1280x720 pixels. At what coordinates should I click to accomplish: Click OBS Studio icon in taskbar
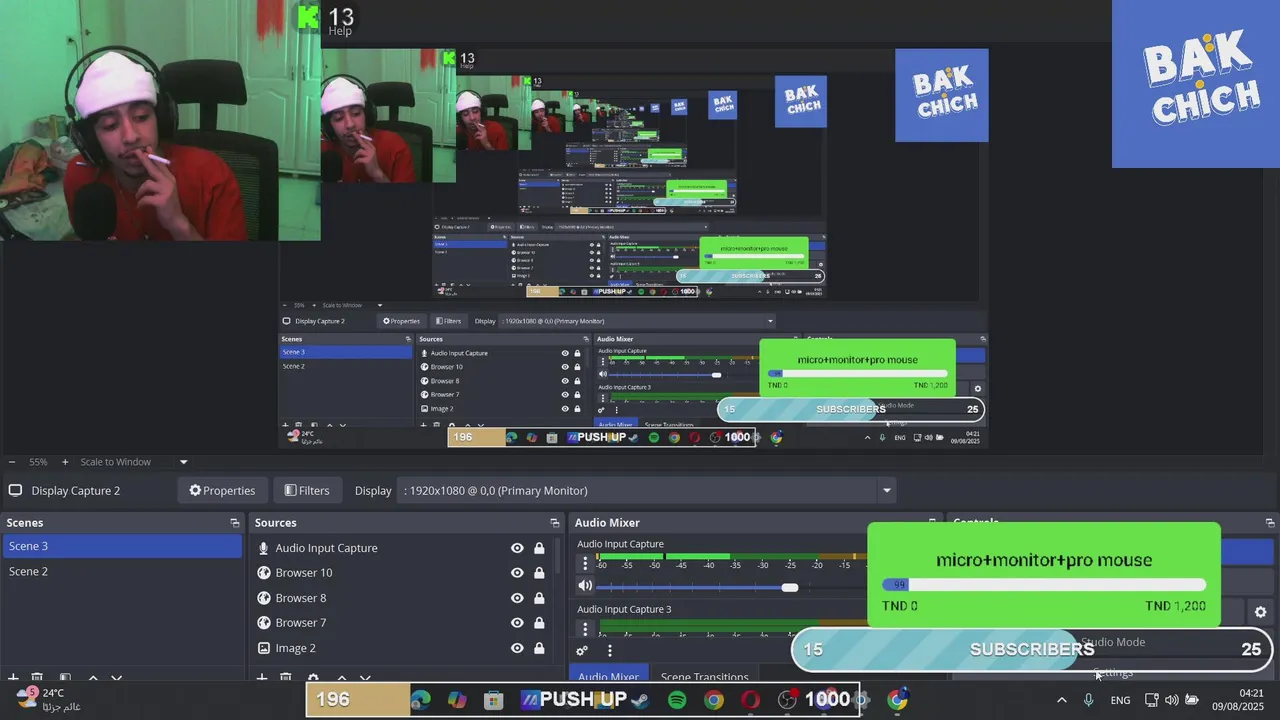click(x=788, y=700)
